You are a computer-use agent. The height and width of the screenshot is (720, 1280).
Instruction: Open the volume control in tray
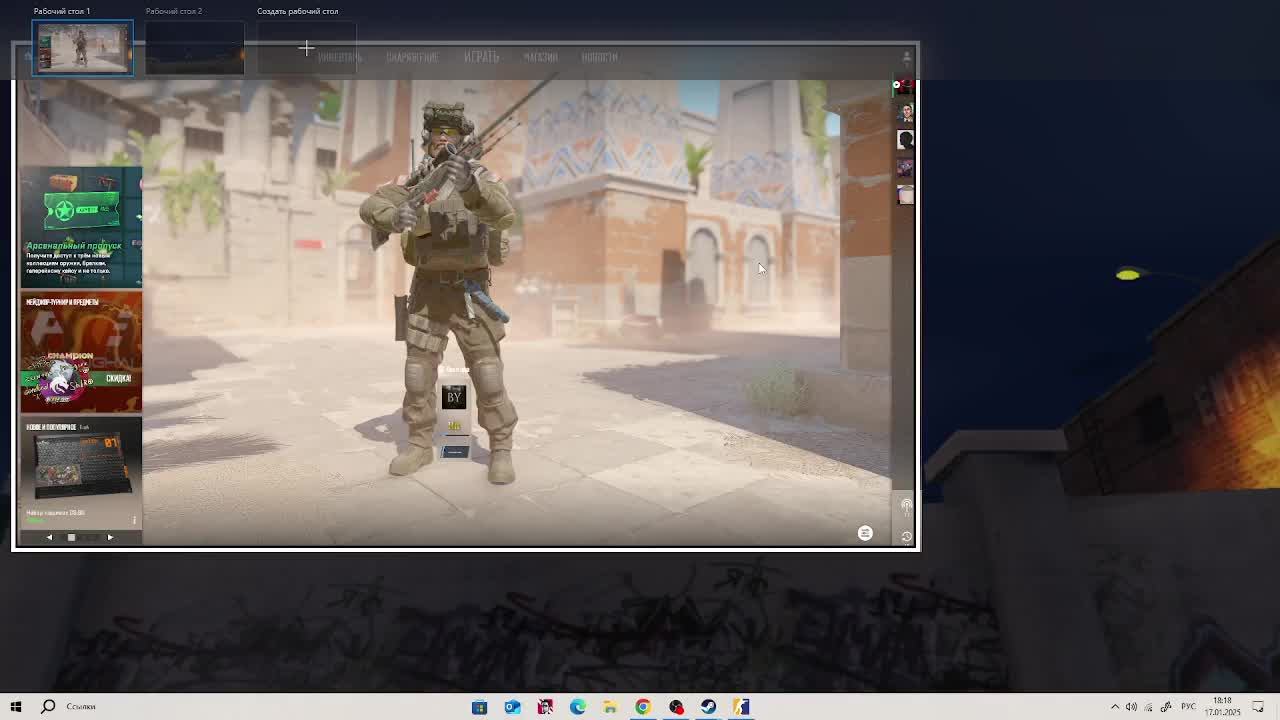[1131, 707]
